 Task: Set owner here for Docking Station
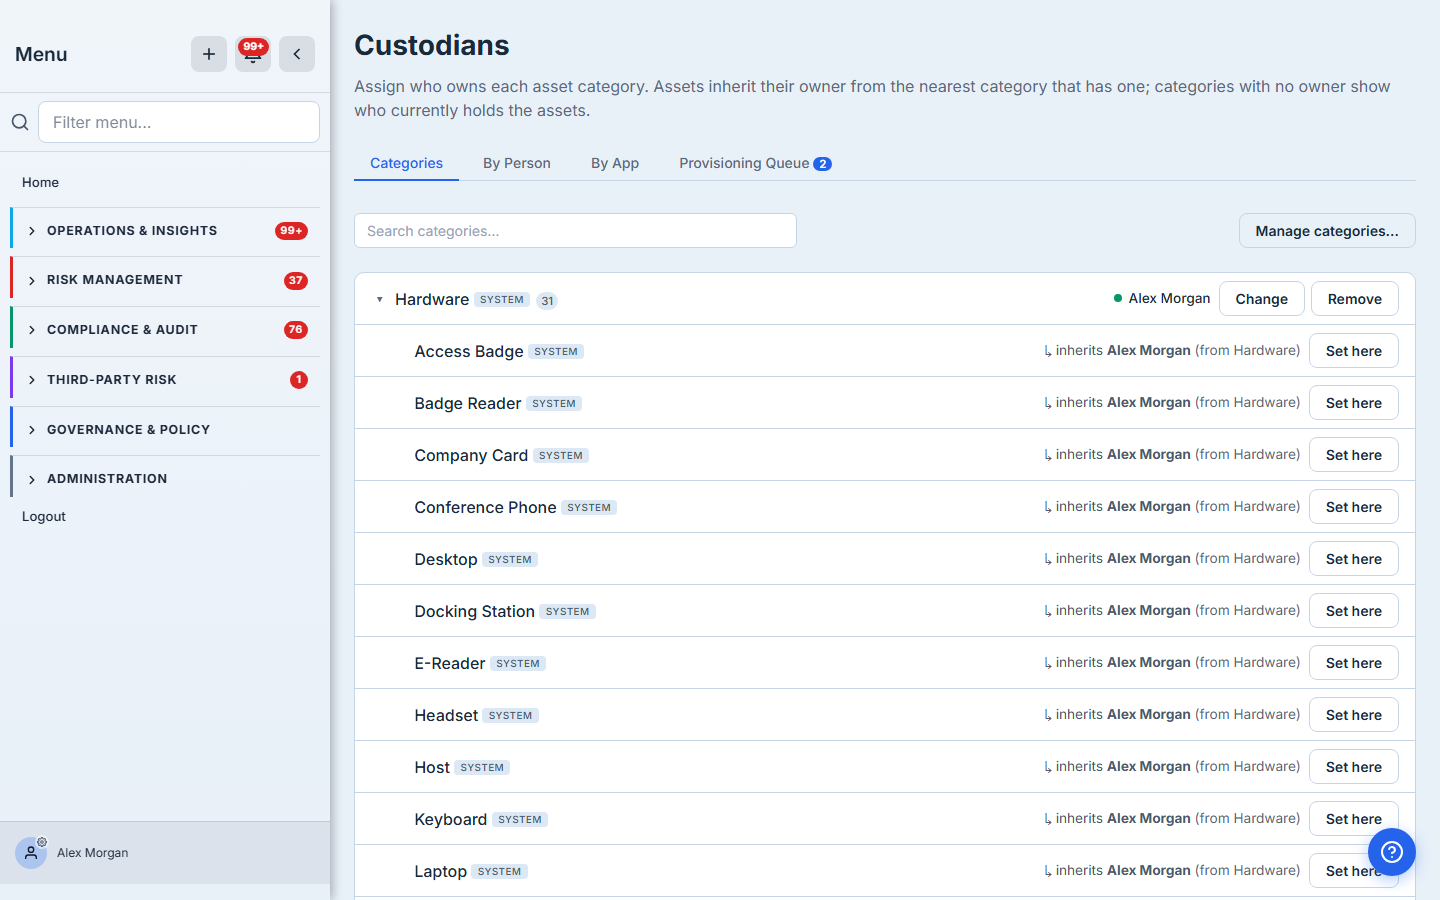pyautogui.click(x=1354, y=611)
